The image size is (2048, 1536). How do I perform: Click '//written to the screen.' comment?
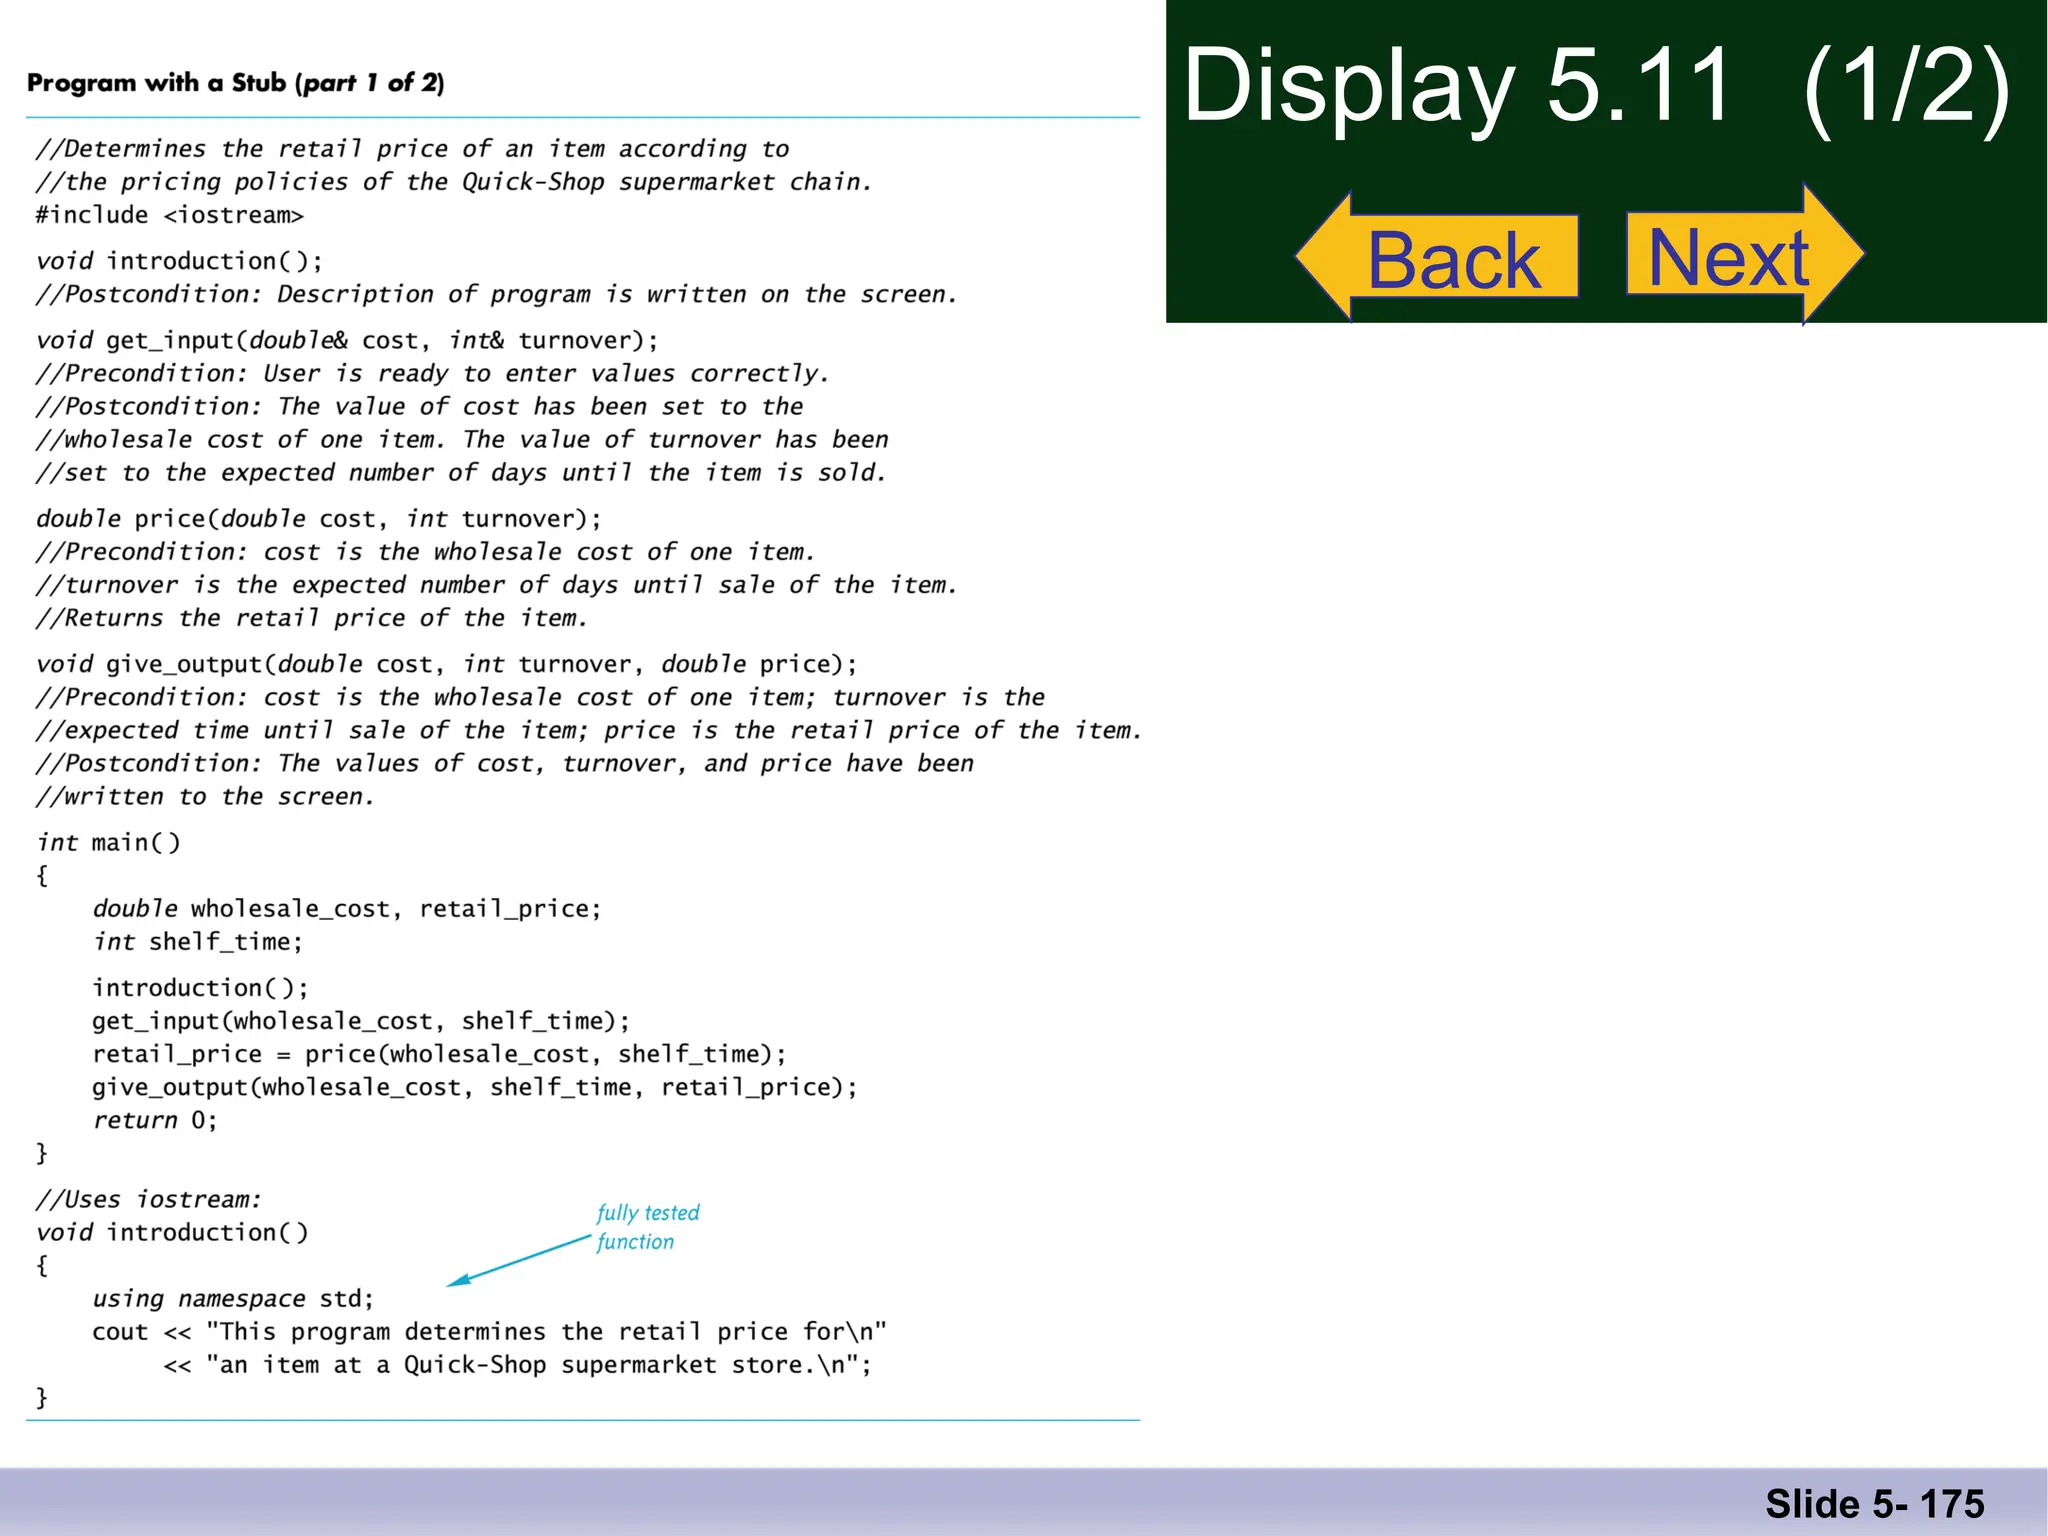tap(206, 796)
